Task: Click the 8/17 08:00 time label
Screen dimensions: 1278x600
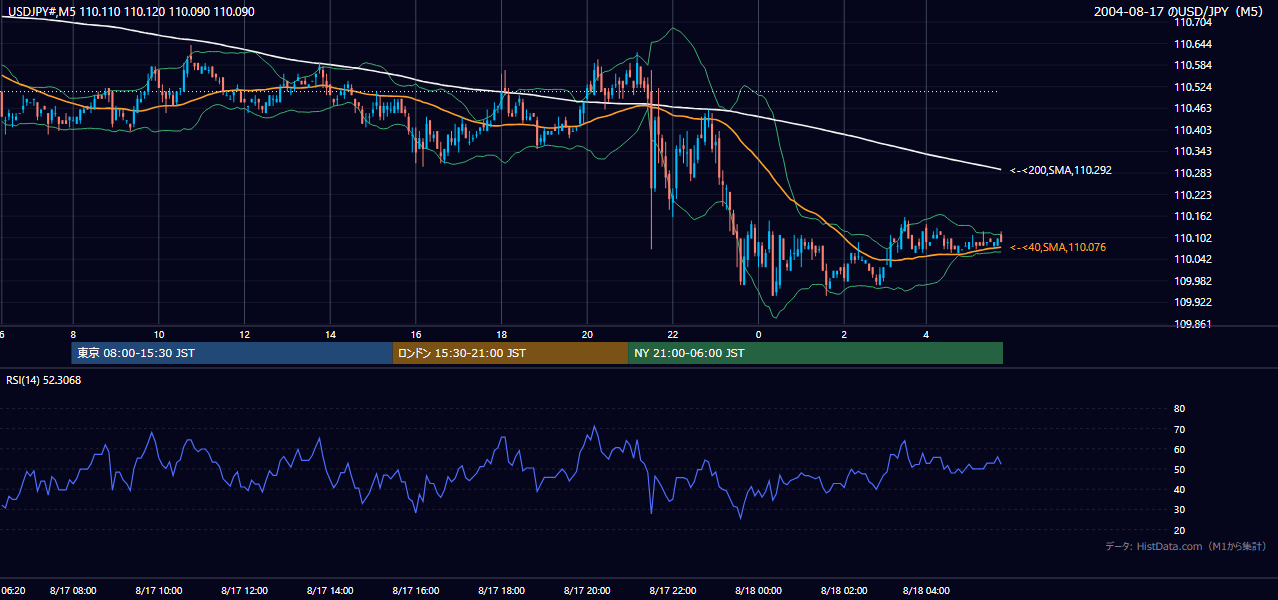Action: coord(72,591)
